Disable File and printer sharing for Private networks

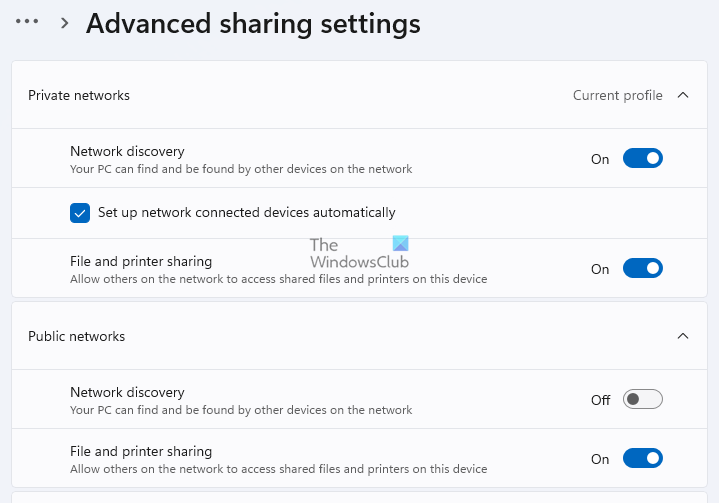point(642,269)
